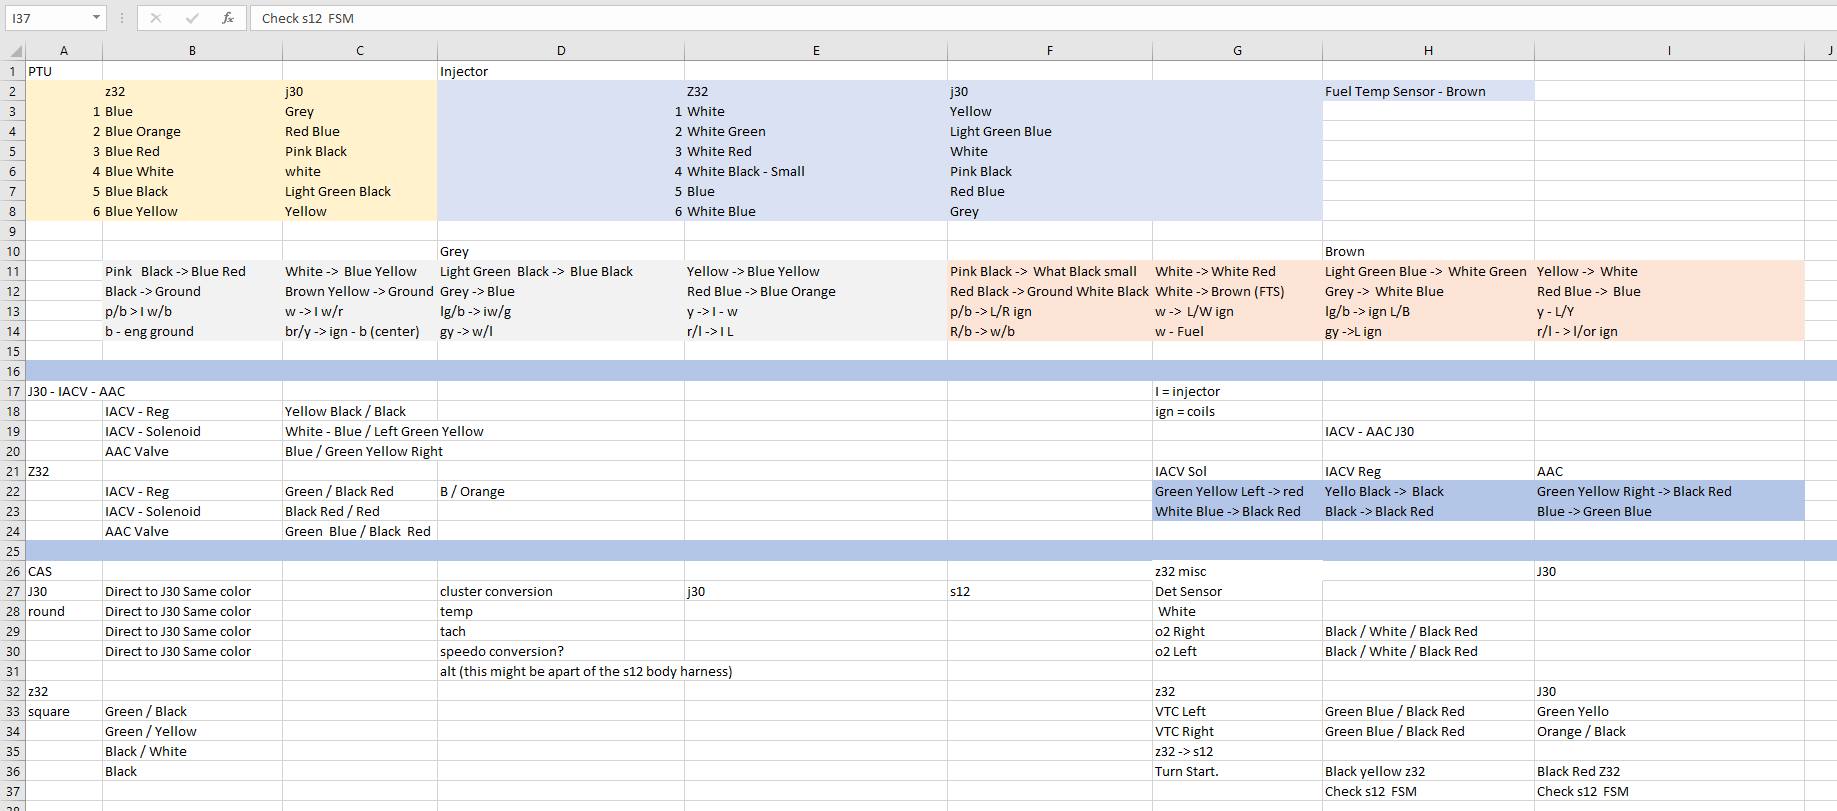This screenshot has height=811, width=1837.
Task: Click the Insert Function fx icon
Action: point(228,18)
